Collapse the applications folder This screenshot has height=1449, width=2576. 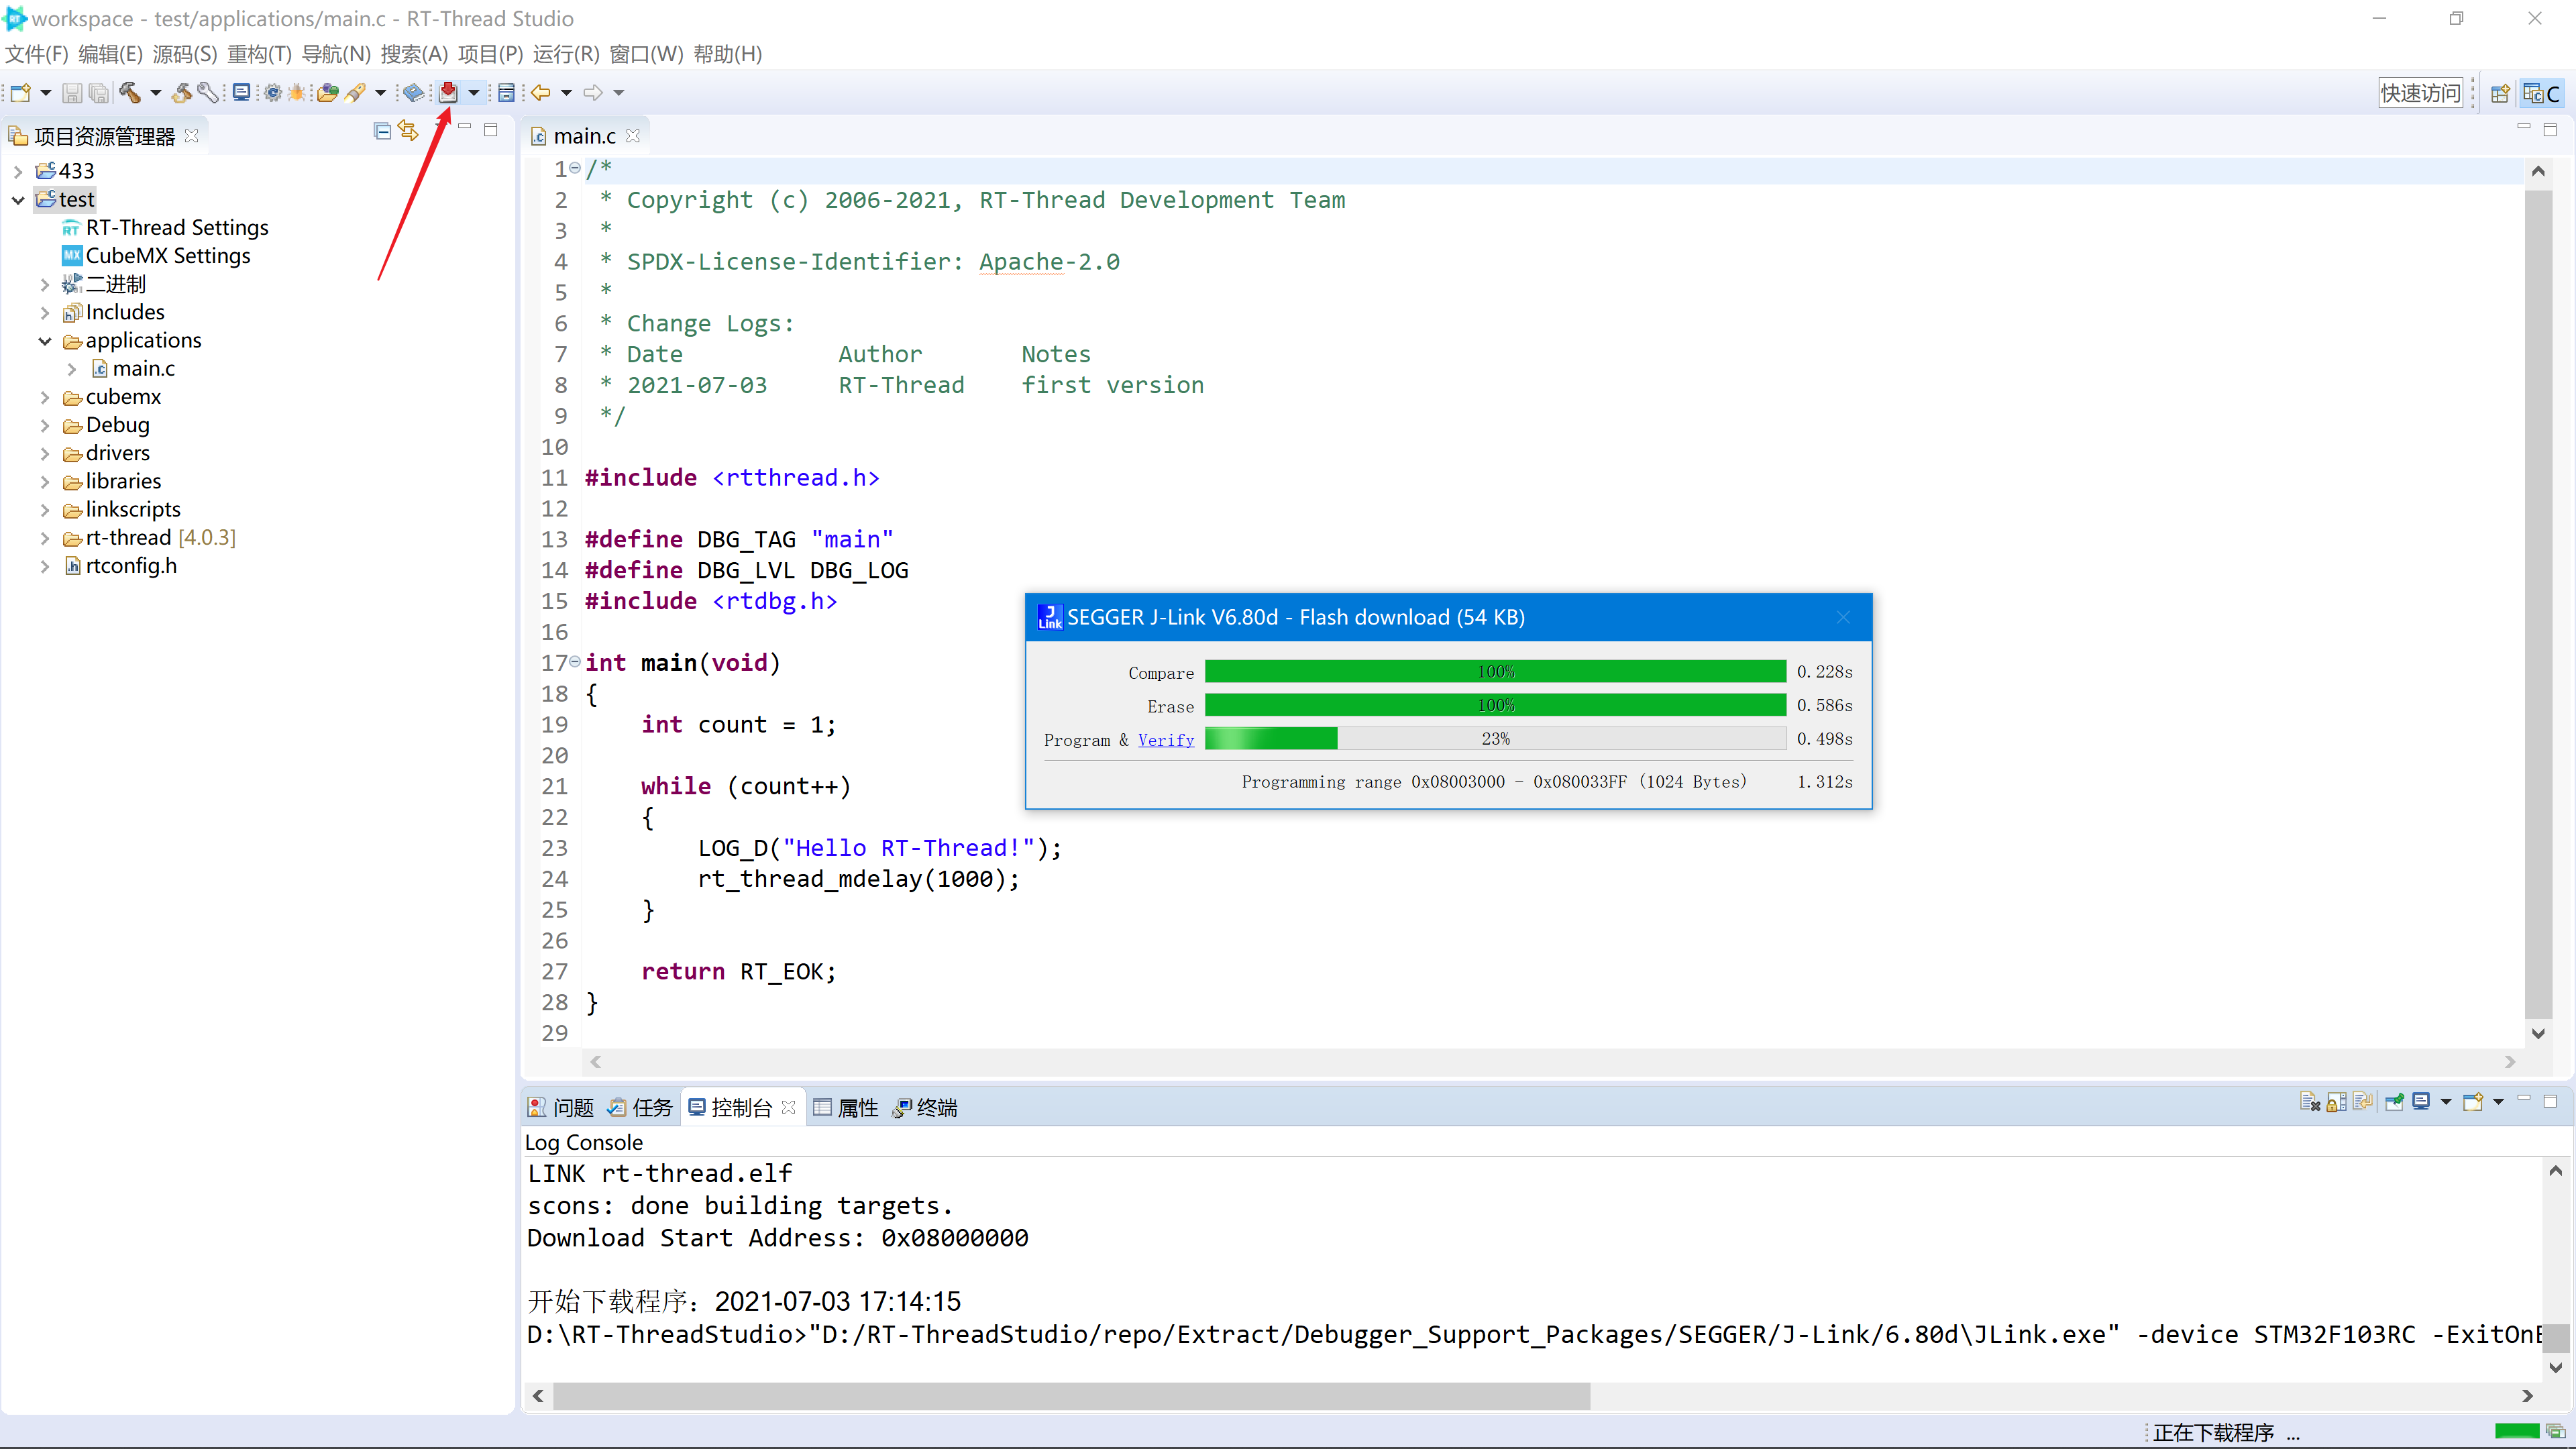pos(45,341)
